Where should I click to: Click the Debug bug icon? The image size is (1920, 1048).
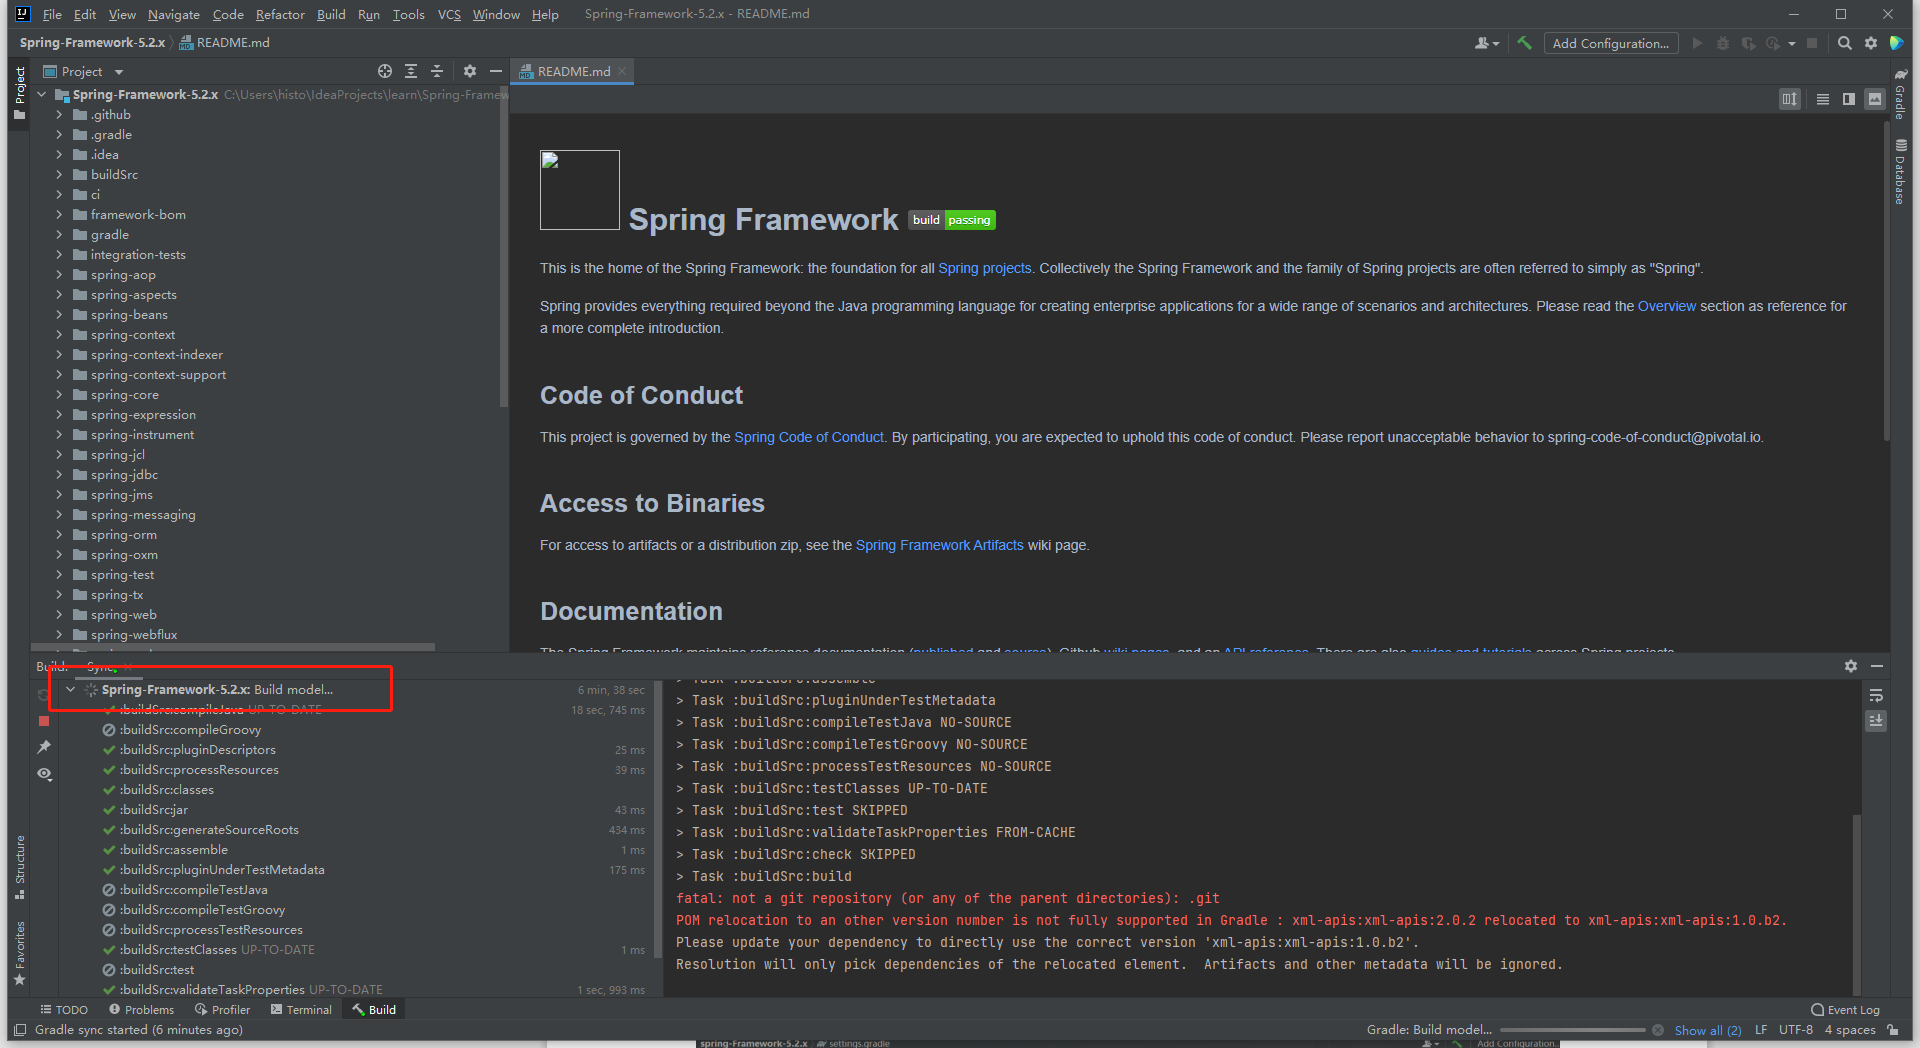(1722, 43)
